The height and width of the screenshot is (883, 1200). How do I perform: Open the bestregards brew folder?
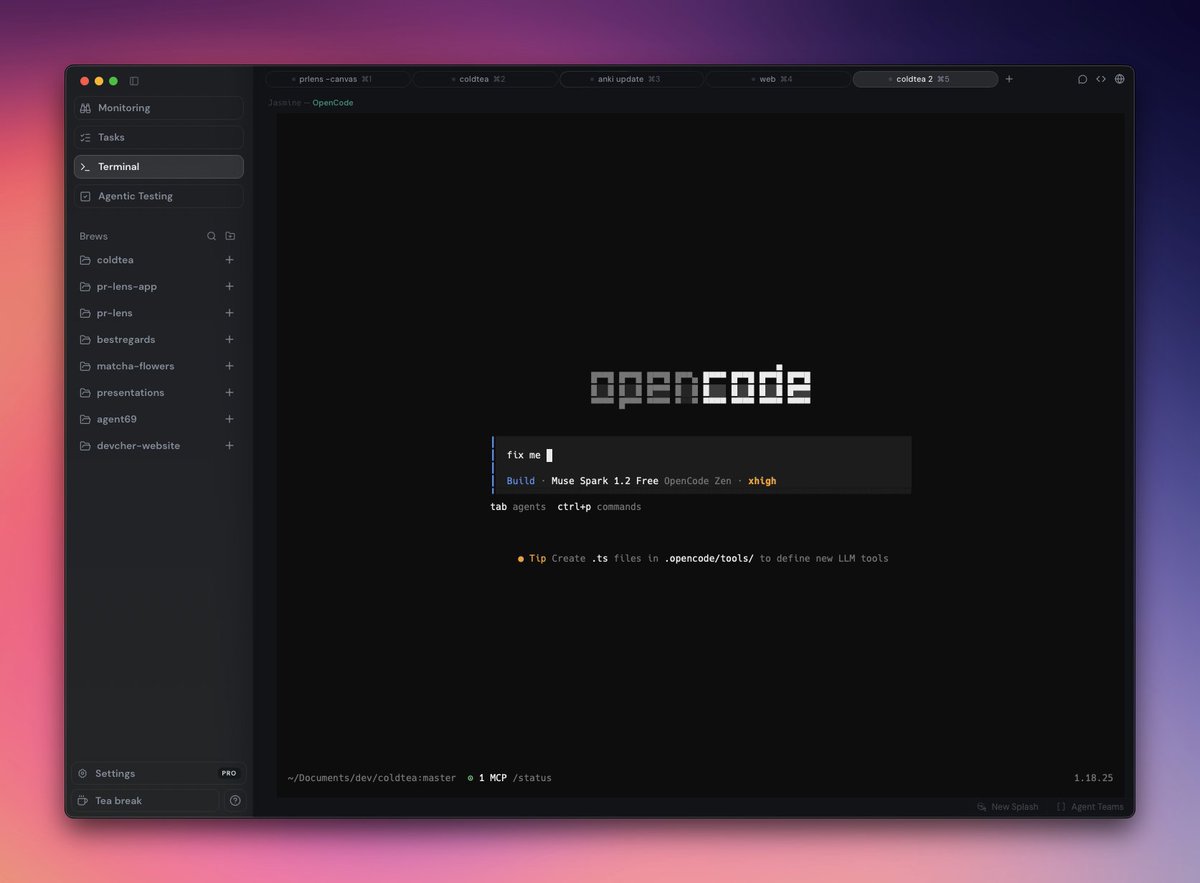[126, 339]
